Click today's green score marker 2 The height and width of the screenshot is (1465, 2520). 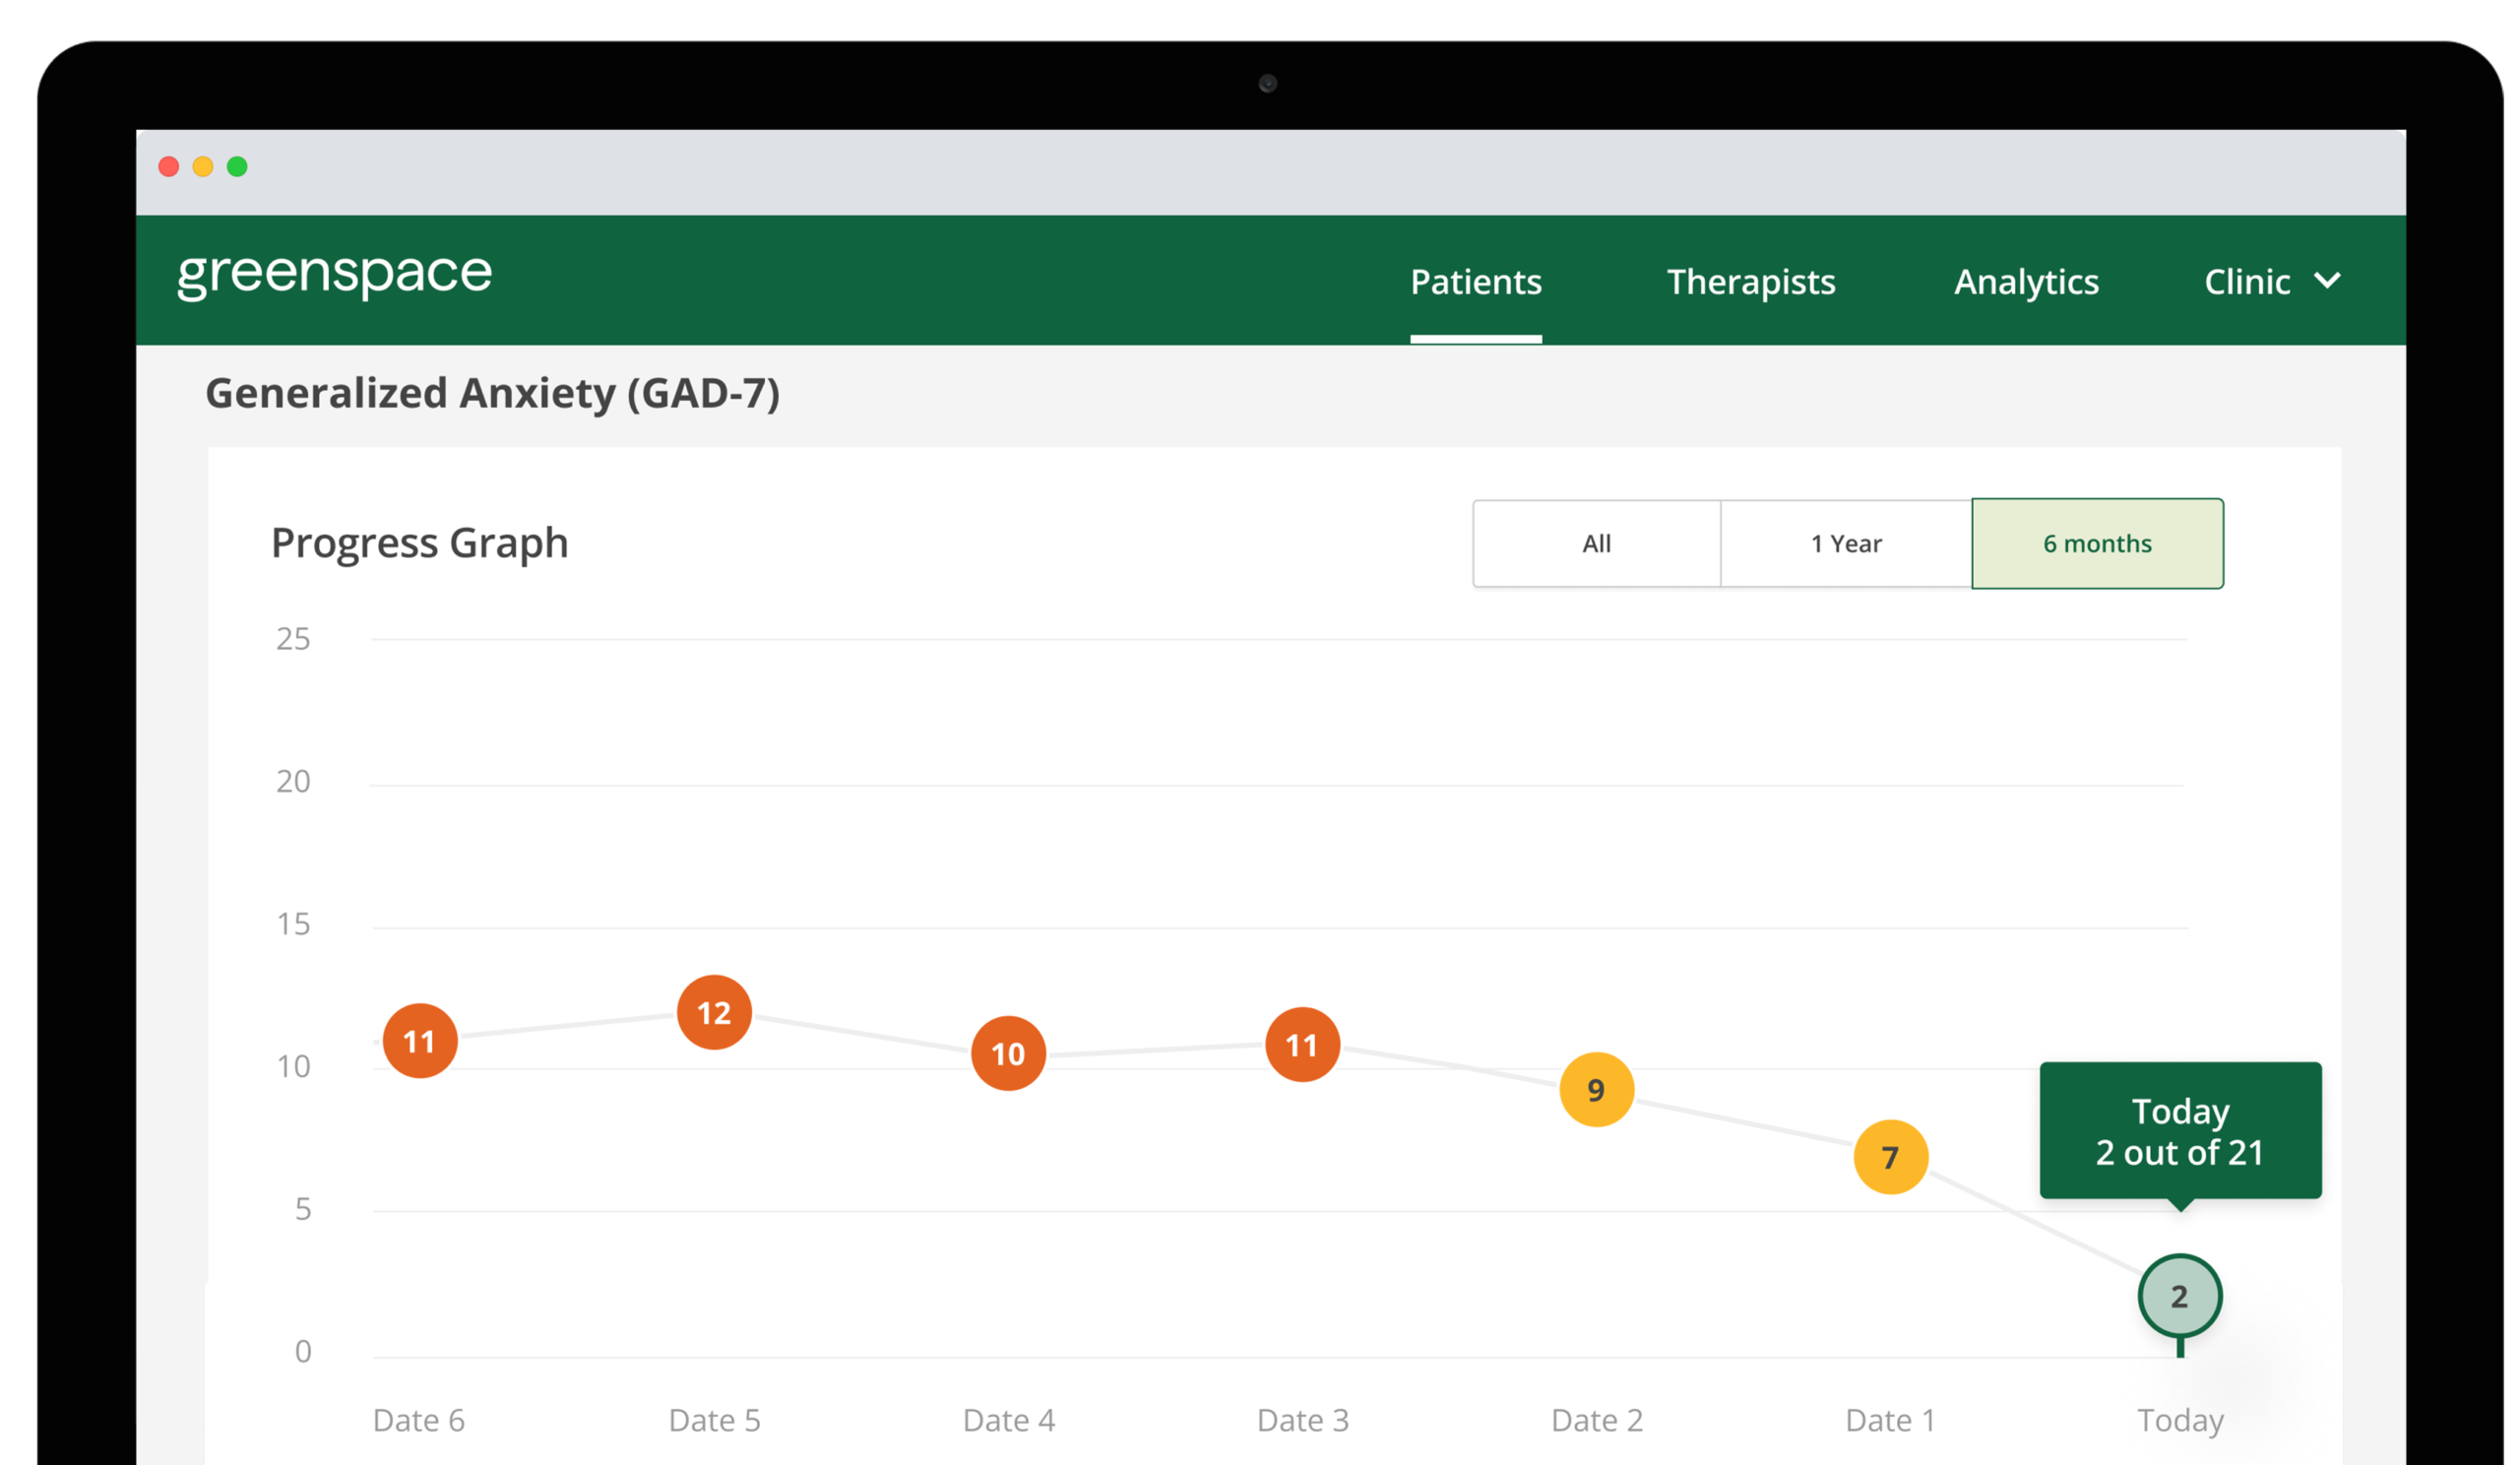2179,1296
